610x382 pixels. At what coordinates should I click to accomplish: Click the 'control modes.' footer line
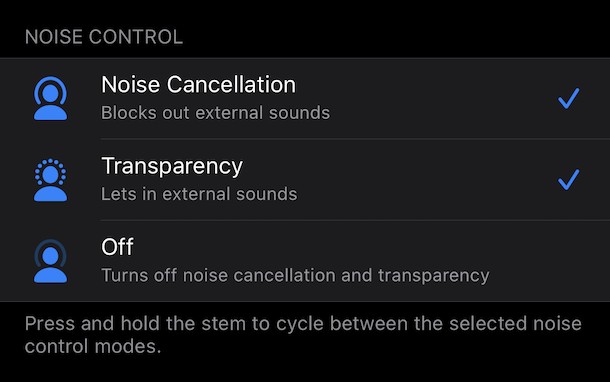click(x=93, y=346)
